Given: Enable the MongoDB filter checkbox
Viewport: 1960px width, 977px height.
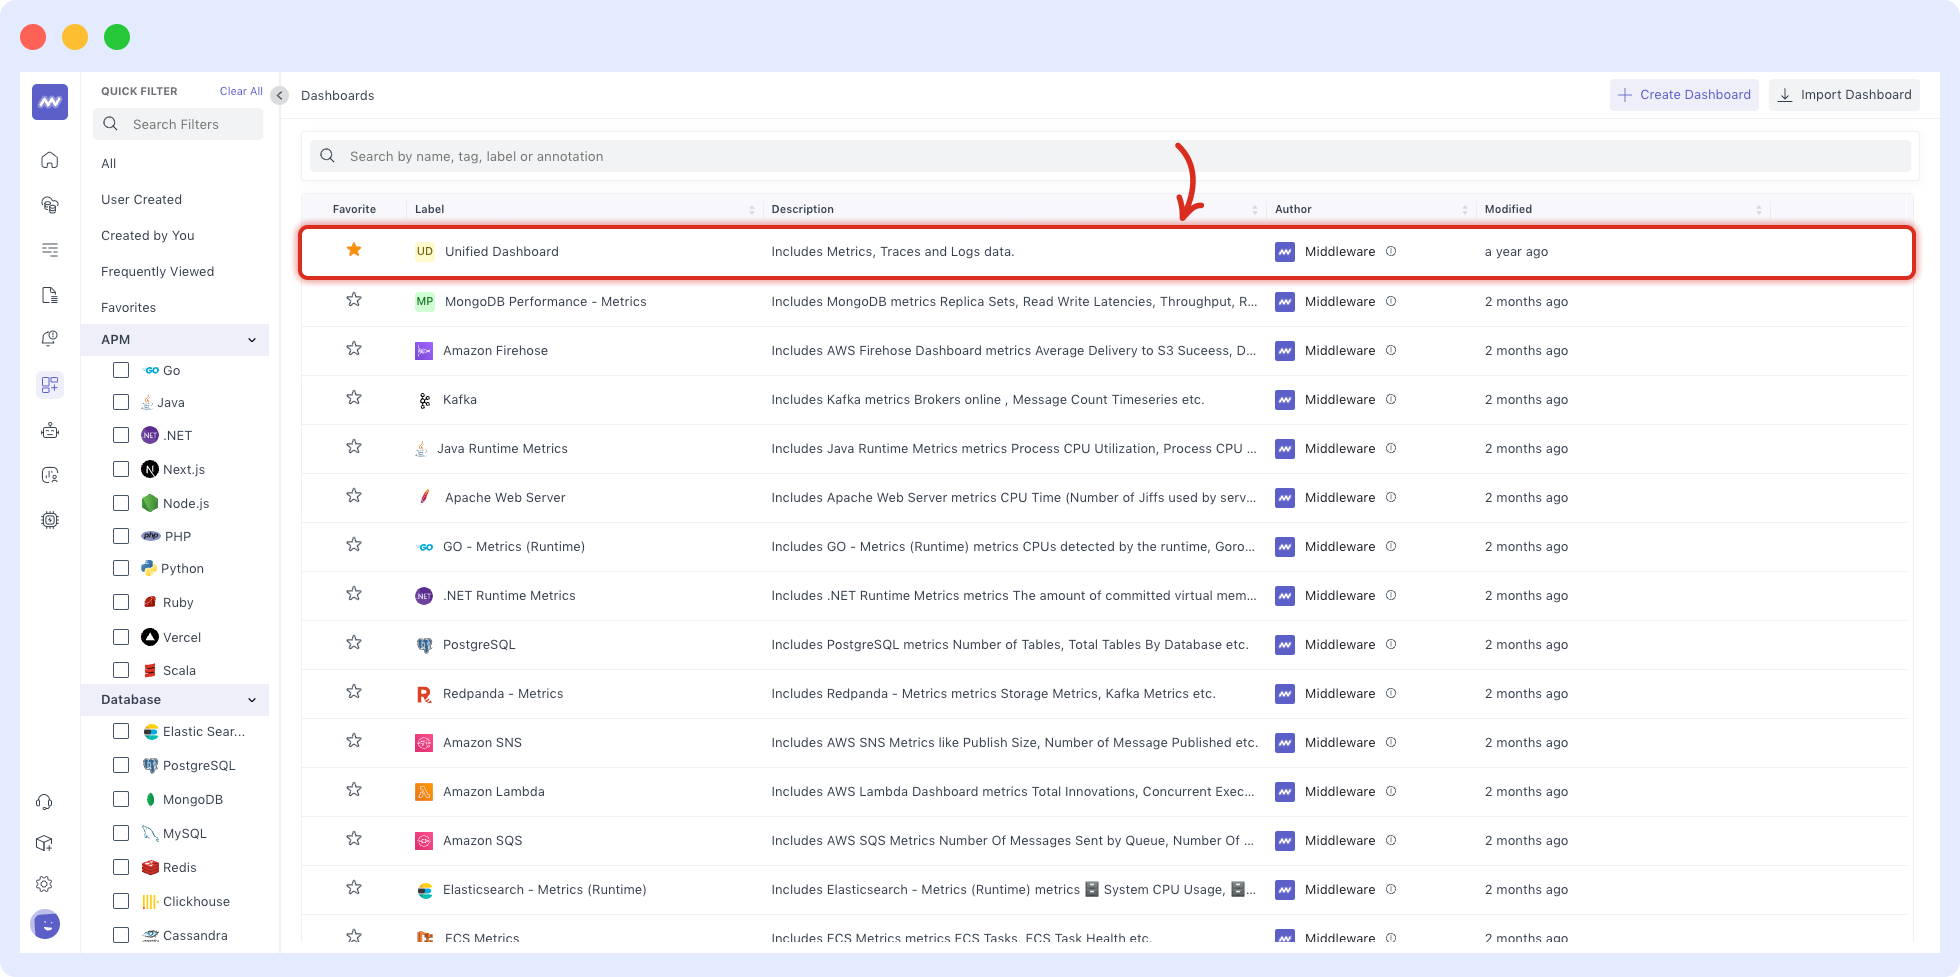Looking at the screenshot, I should [x=121, y=799].
